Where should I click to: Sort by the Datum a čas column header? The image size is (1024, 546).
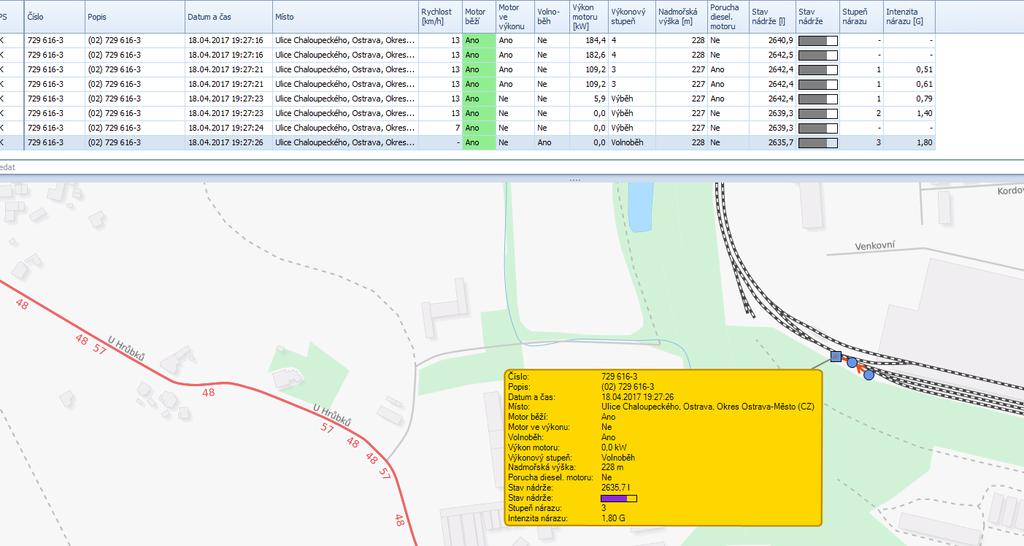(228, 17)
